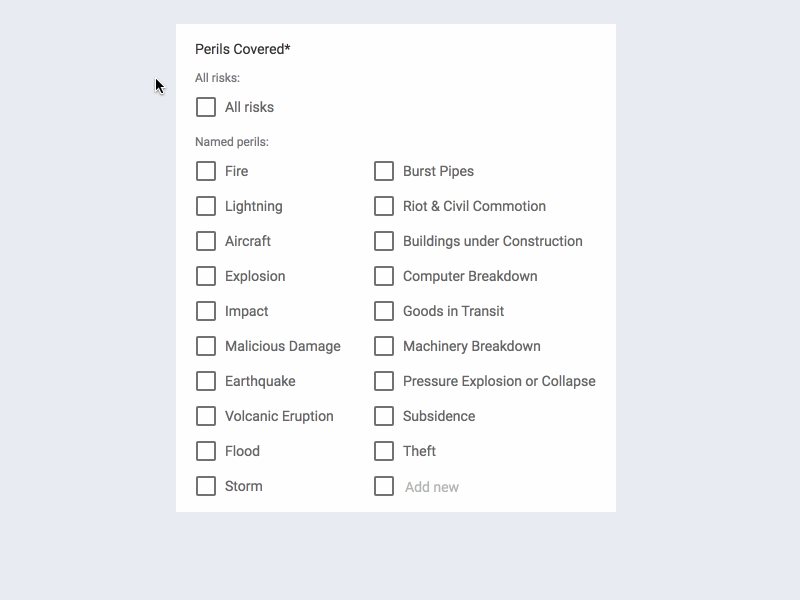The image size is (800, 600).
Task: Enable the Burst Pipes checkbox
Action: [x=384, y=171]
